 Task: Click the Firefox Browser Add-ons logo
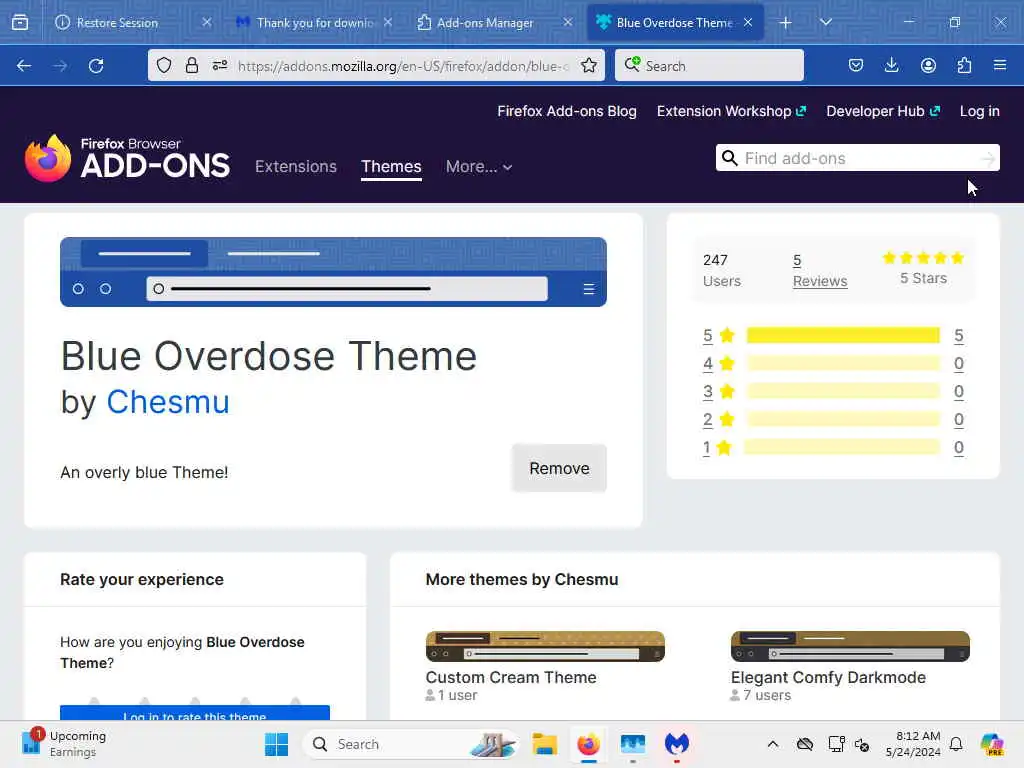click(127, 158)
